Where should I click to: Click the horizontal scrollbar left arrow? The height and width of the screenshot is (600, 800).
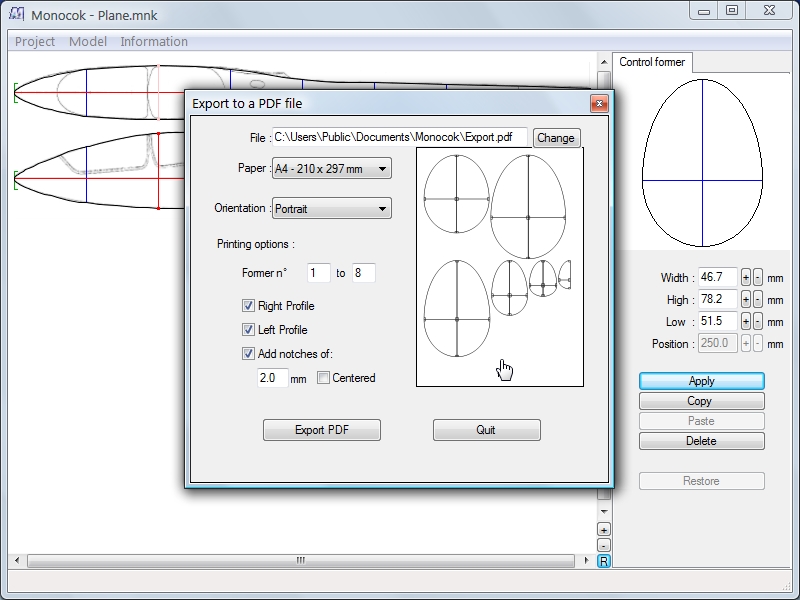tap(17, 561)
